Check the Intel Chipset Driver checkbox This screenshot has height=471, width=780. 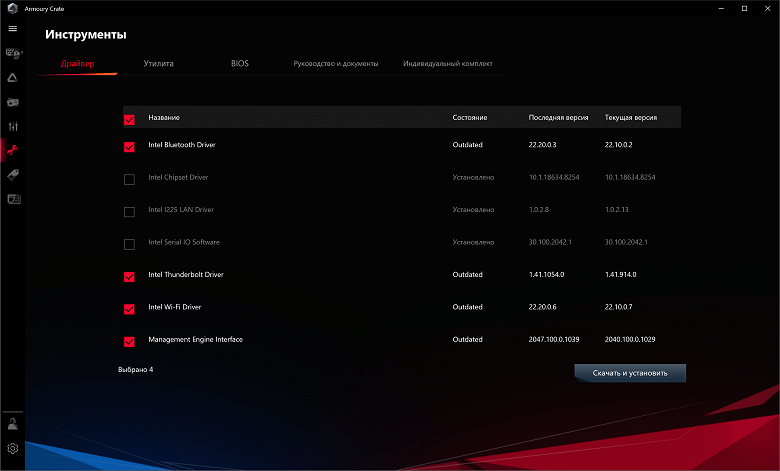[x=129, y=179]
